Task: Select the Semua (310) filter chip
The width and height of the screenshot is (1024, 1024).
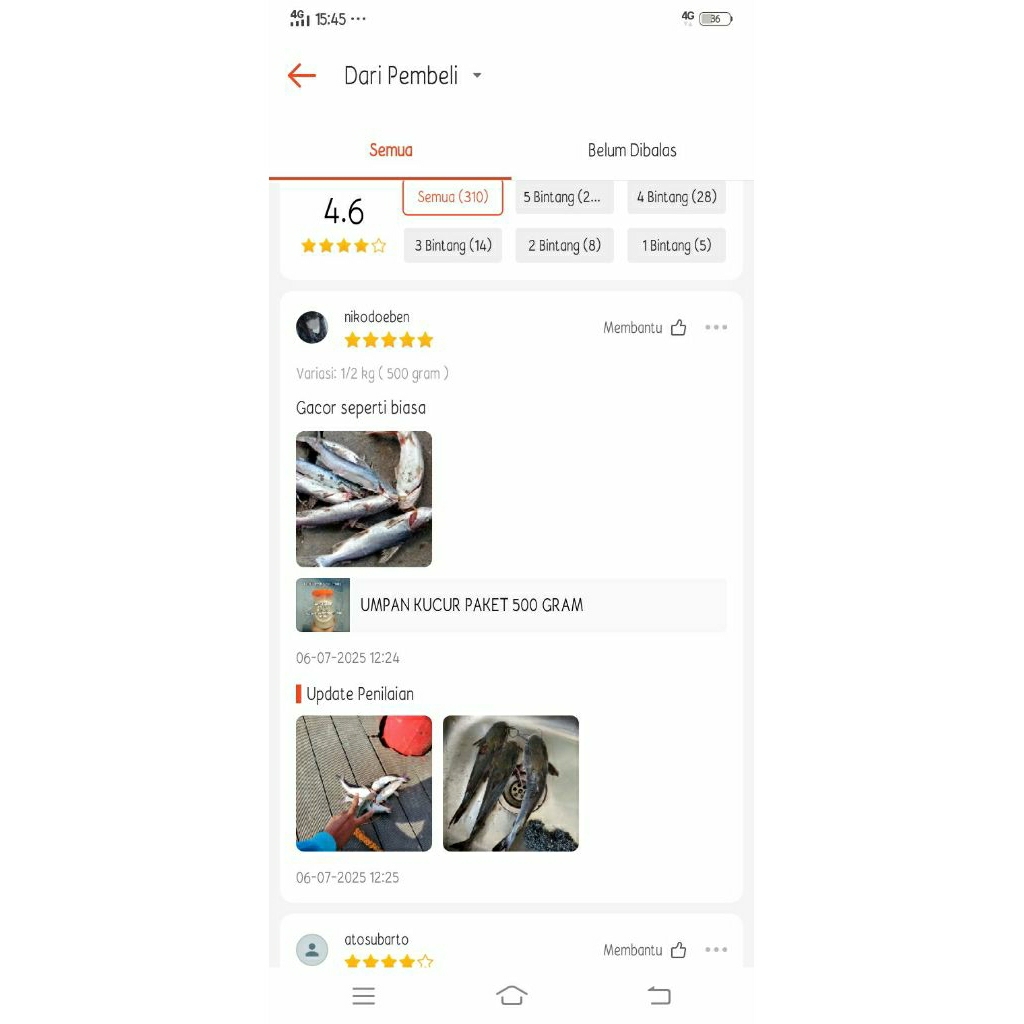Action: click(x=453, y=197)
